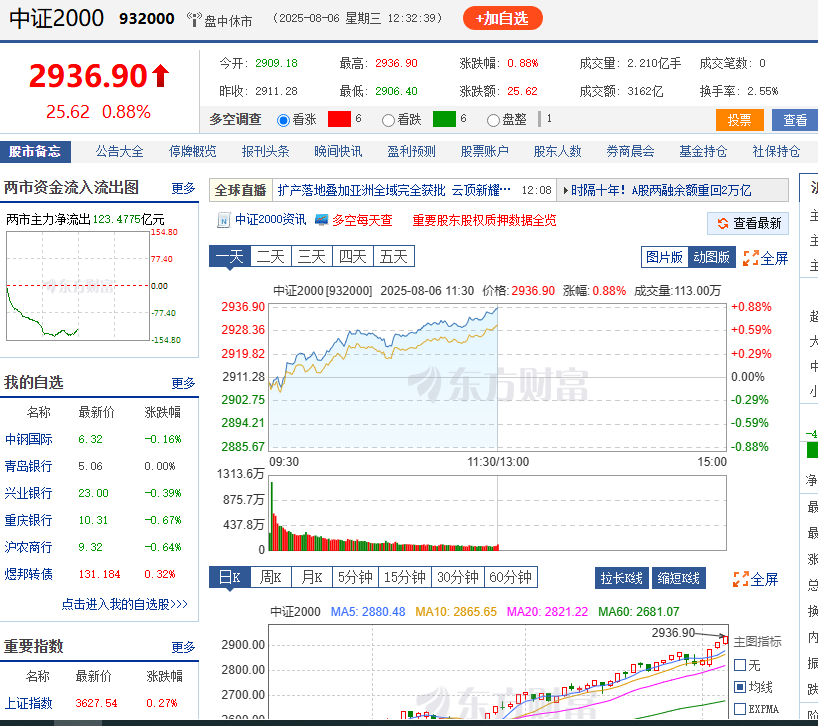Open 晚间快讯 in the navigation bar
This screenshot has height=726, width=818.
click(x=338, y=152)
